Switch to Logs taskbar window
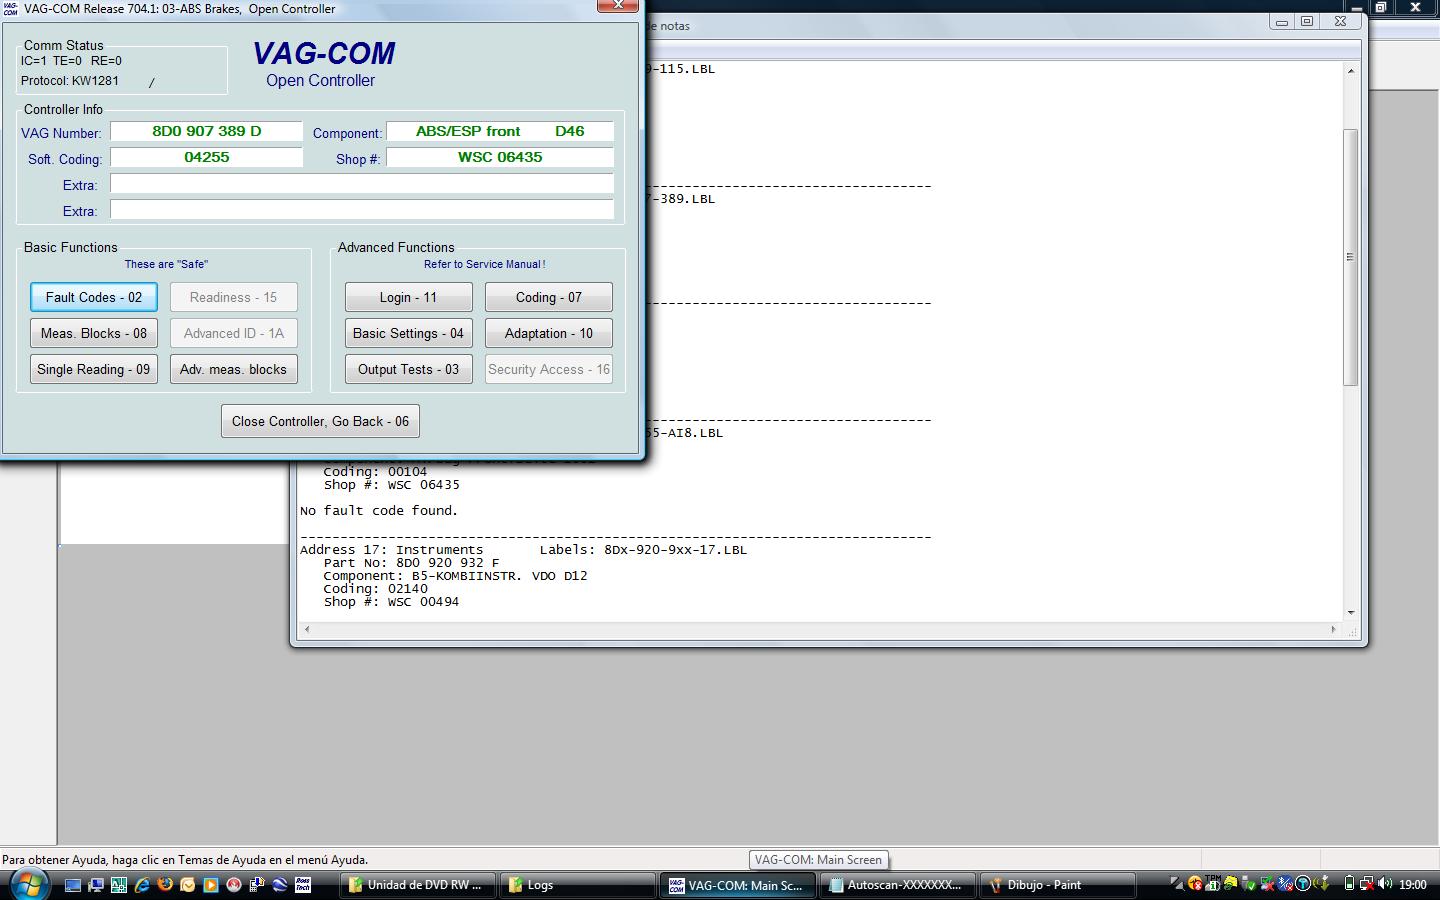The width and height of the screenshot is (1440, 900). click(x=576, y=885)
